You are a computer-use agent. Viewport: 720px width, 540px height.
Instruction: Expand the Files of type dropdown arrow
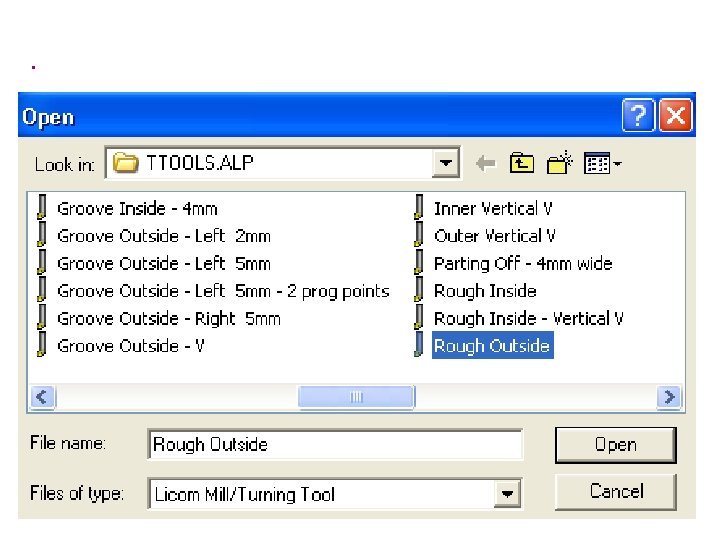[x=507, y=494]
